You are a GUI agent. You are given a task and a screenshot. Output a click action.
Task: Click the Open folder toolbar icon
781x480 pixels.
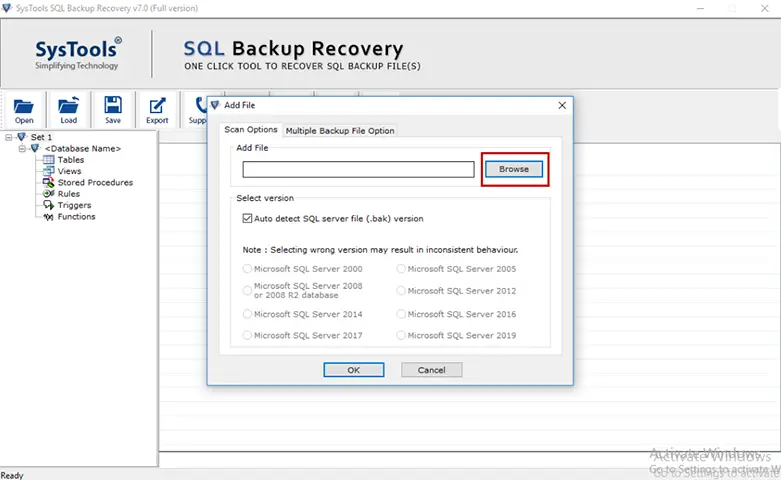pos(23,107)
